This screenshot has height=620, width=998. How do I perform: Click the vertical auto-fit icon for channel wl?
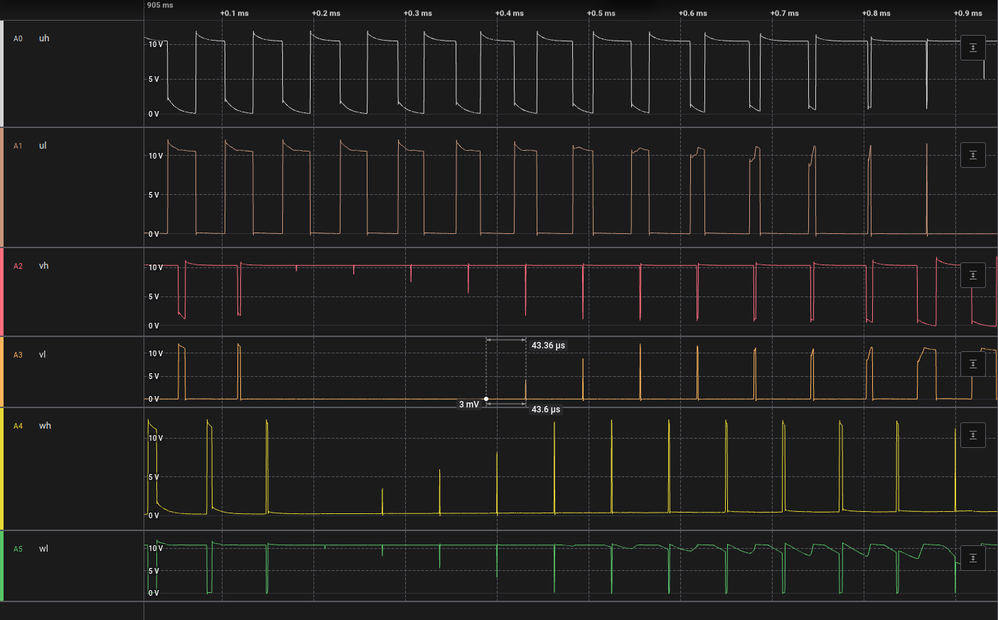coord(973,558)
